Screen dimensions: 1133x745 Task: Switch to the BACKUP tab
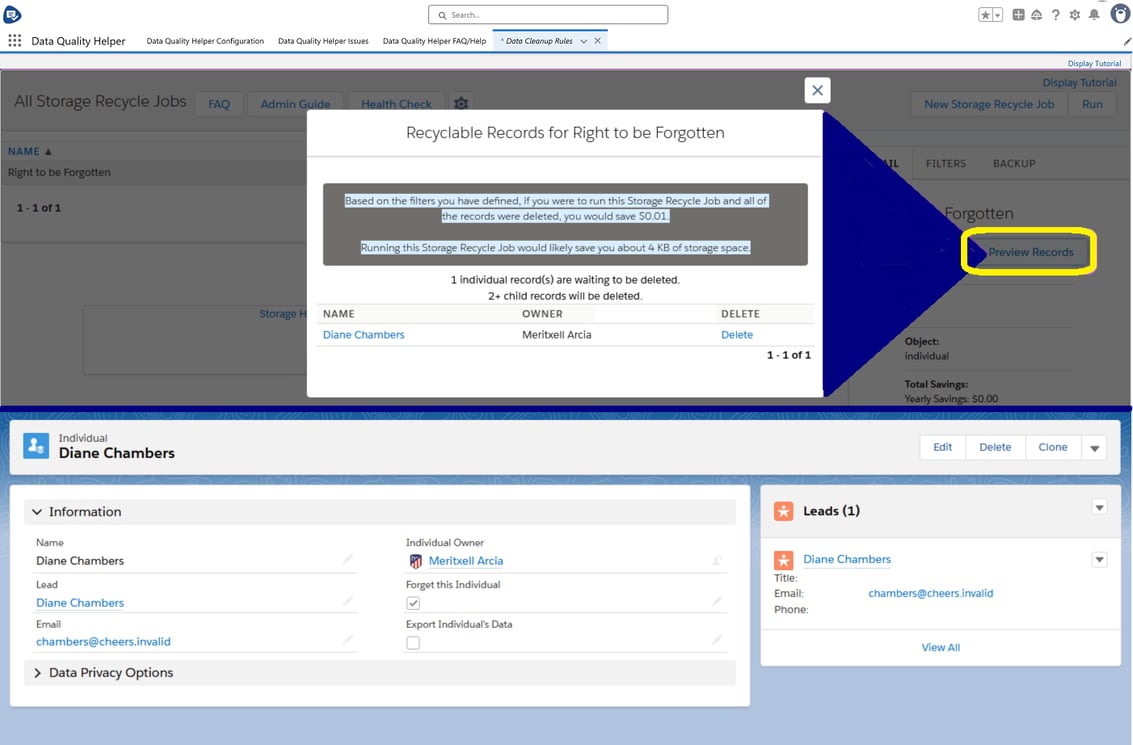point(1014,163)
